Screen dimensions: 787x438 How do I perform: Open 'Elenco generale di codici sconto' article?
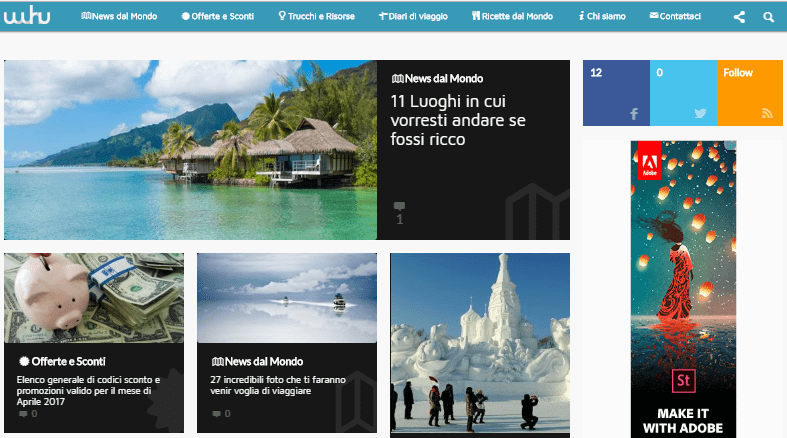click(88, 390)
